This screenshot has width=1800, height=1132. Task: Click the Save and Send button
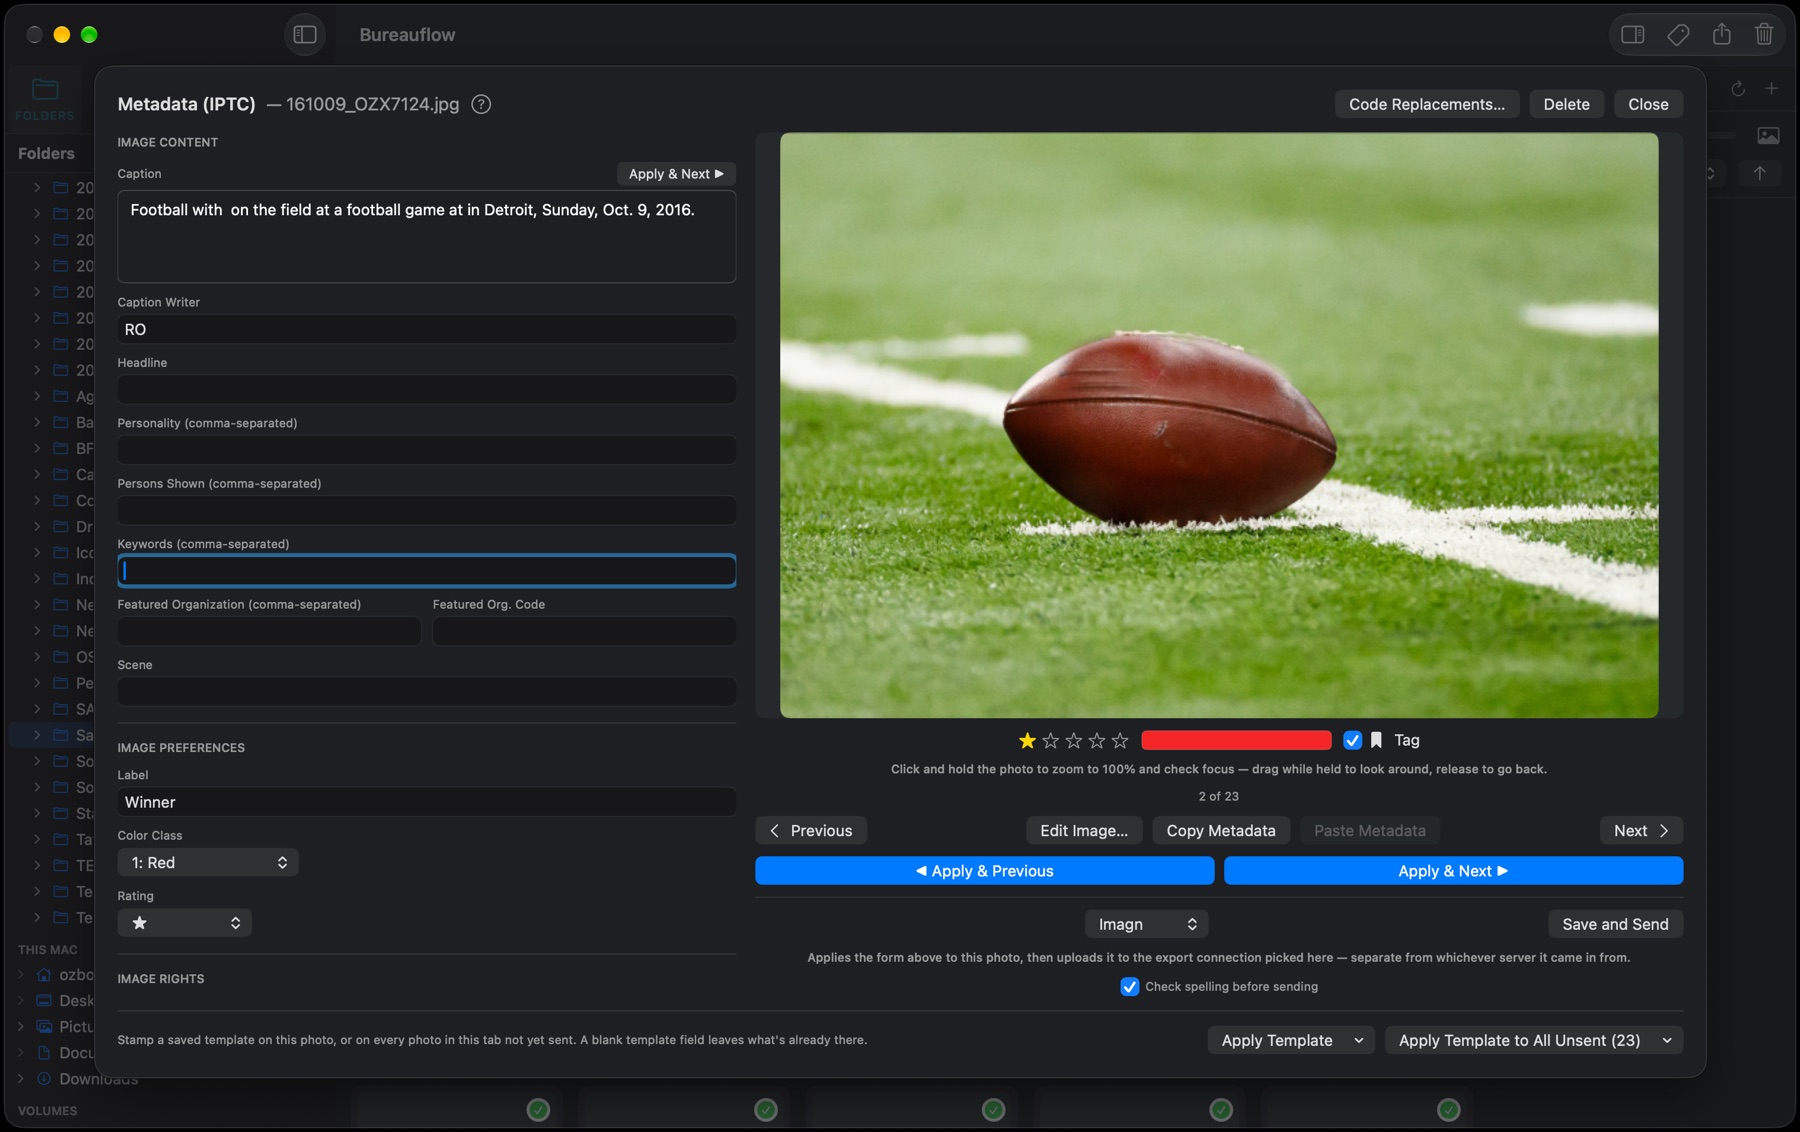[1615, 924]
